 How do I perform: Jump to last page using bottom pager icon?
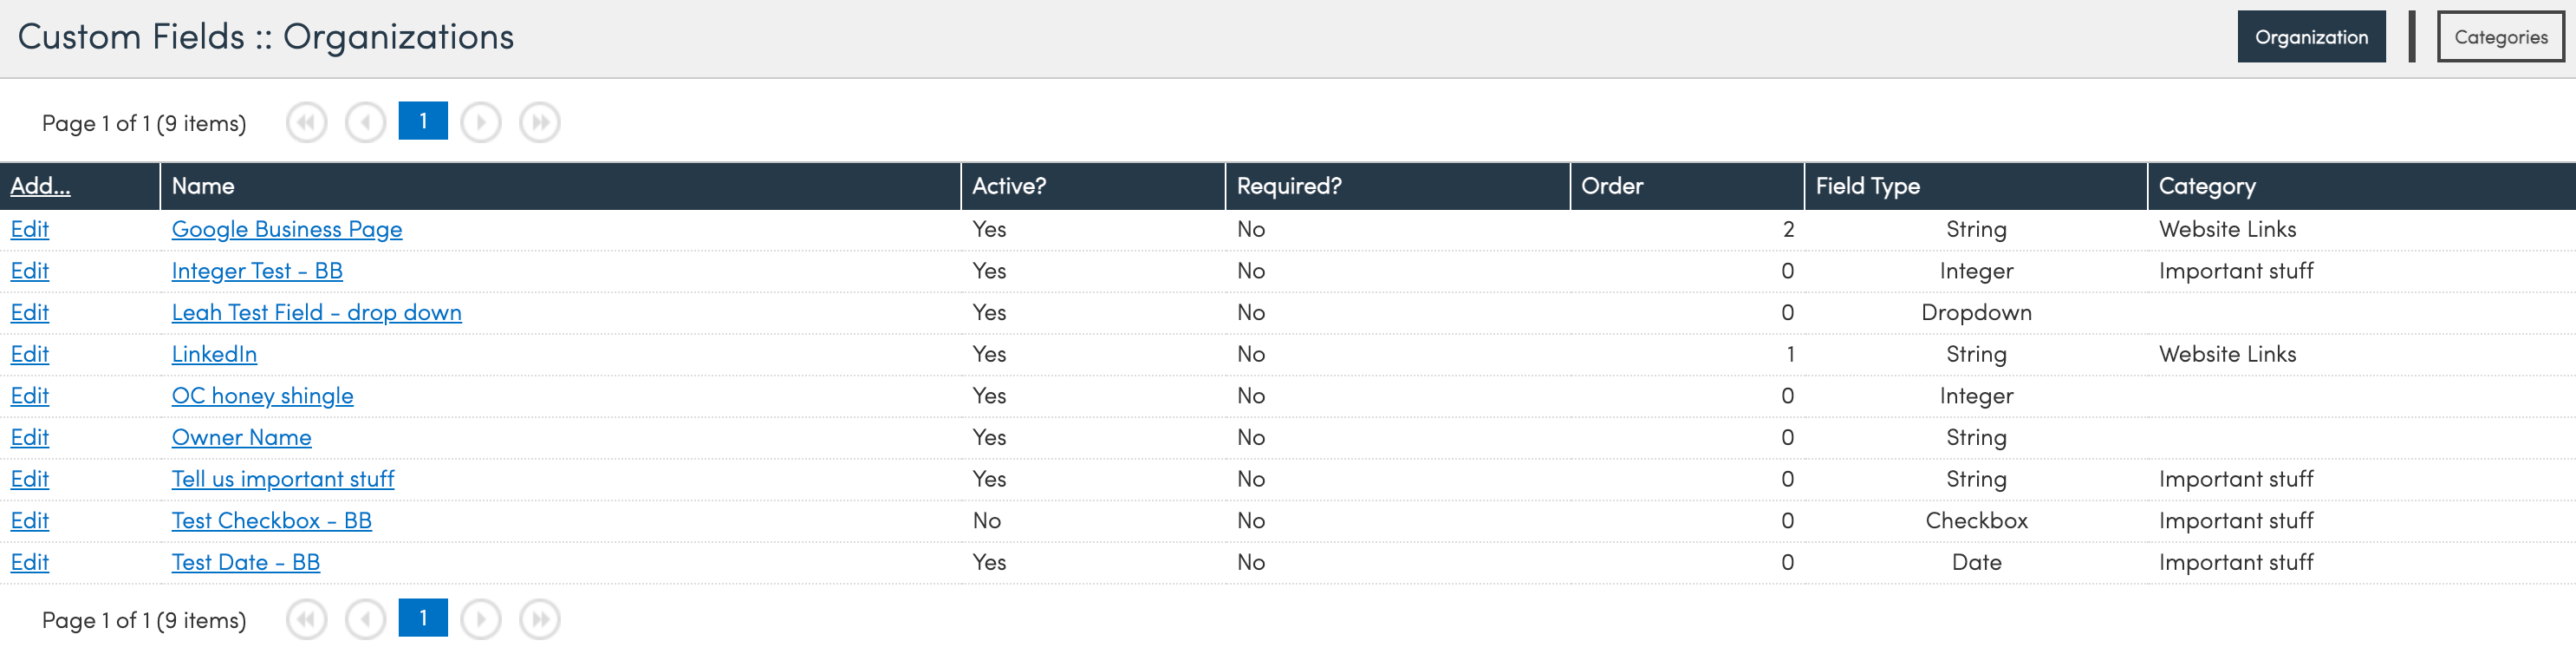point(540,619)
